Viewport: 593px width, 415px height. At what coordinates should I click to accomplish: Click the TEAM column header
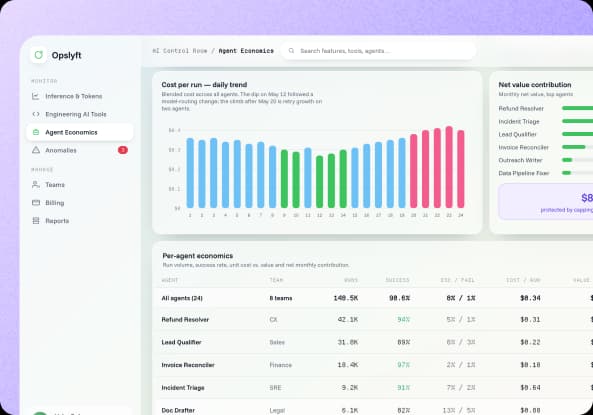click(x=276, y=280)
